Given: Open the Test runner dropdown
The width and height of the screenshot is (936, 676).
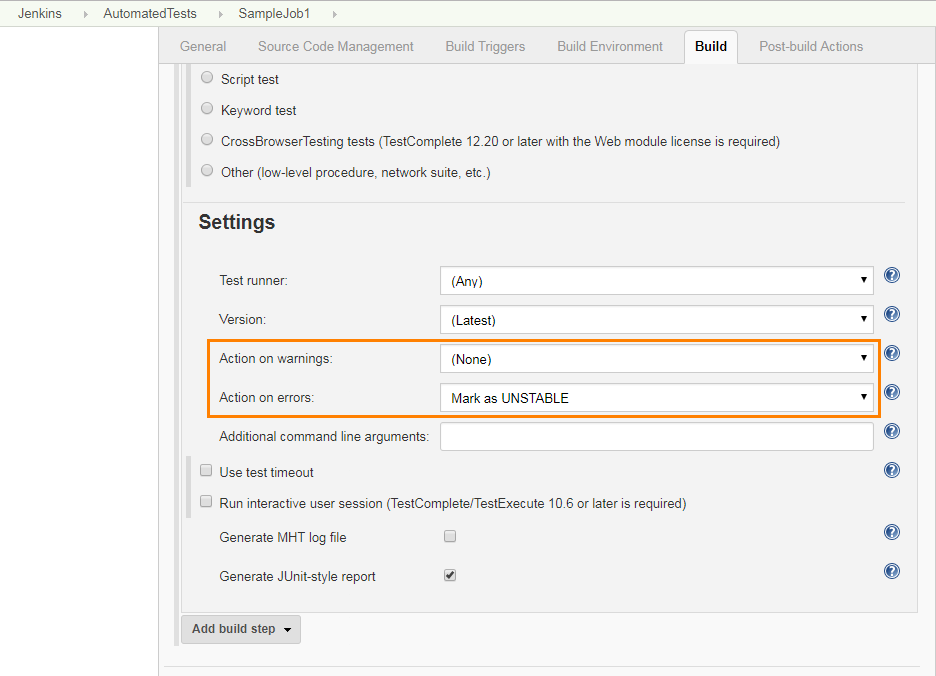Looking at the screenshot, I should coord(657,281).
